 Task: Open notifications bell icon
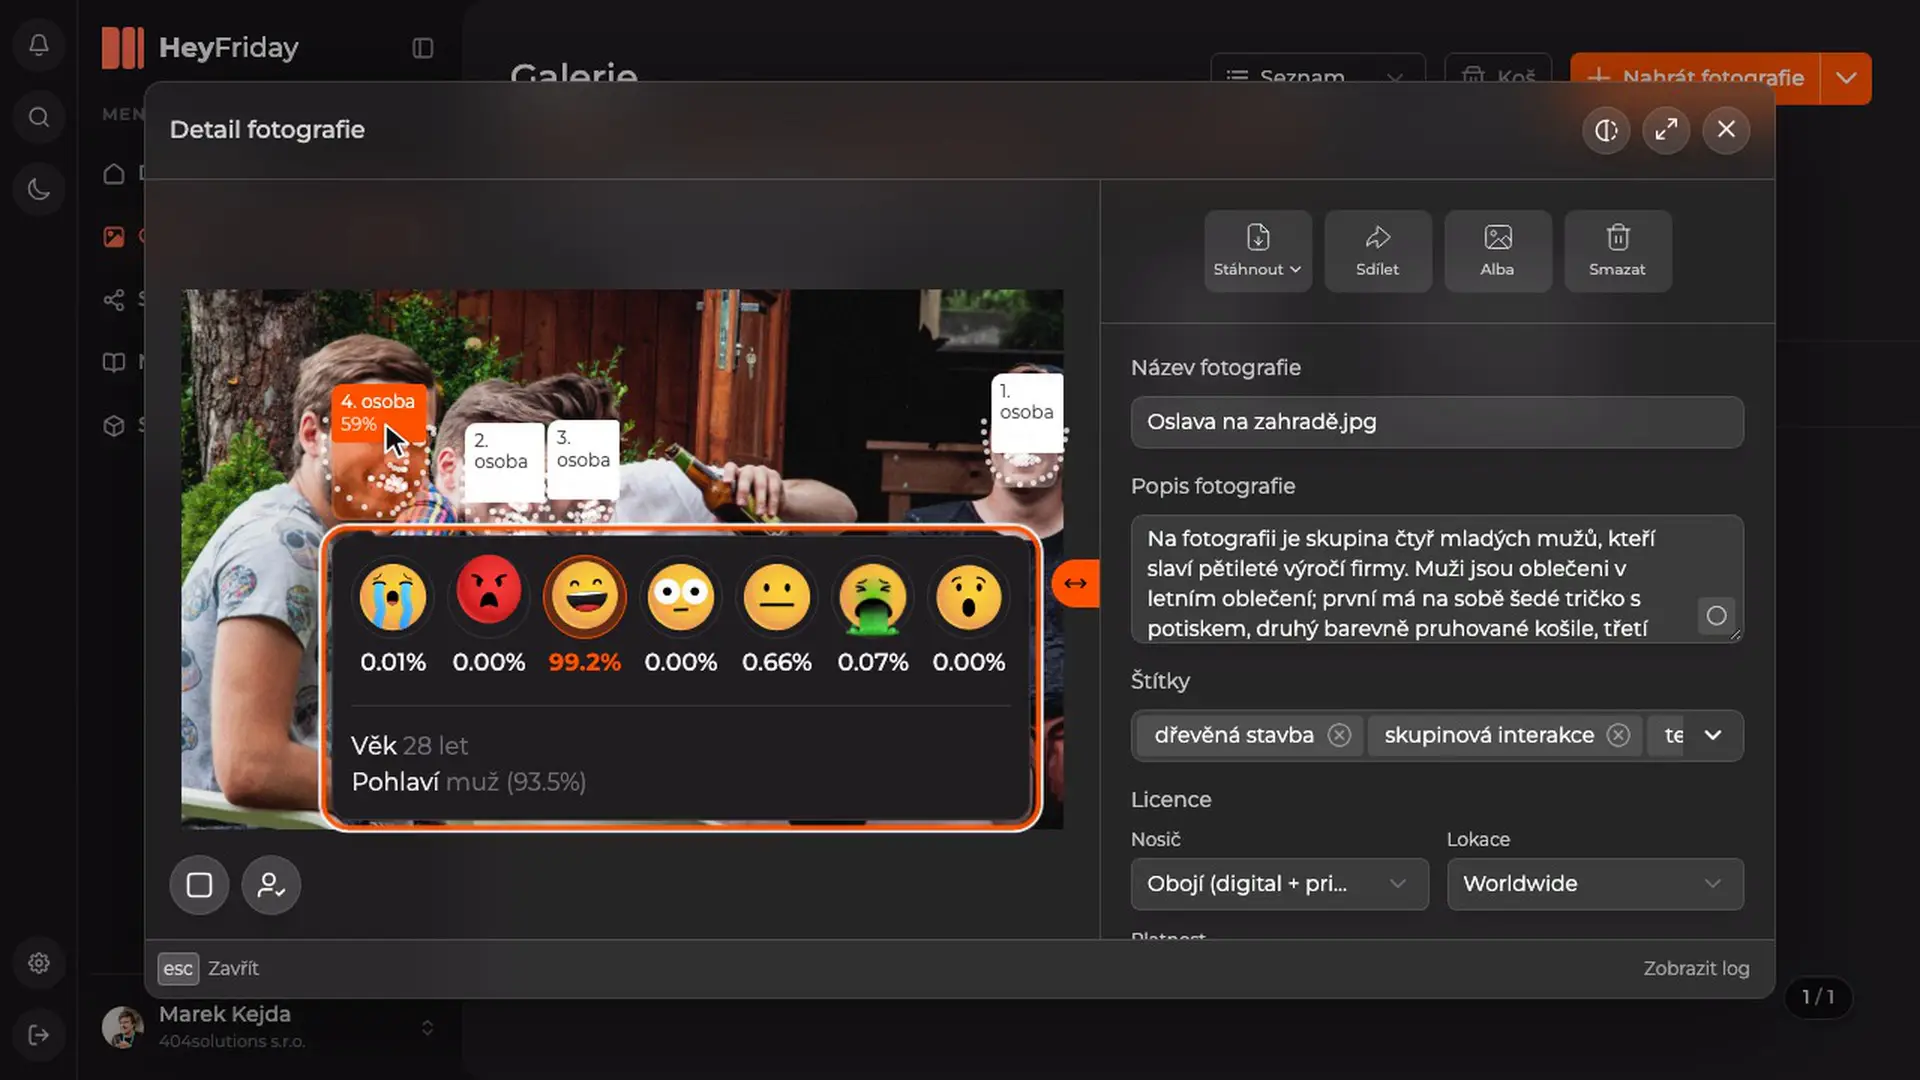coord(39,45)
